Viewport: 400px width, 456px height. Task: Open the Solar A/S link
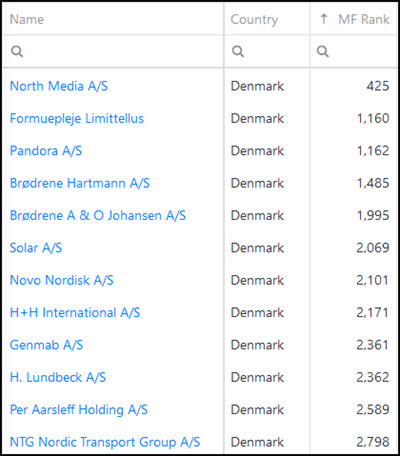36,248
